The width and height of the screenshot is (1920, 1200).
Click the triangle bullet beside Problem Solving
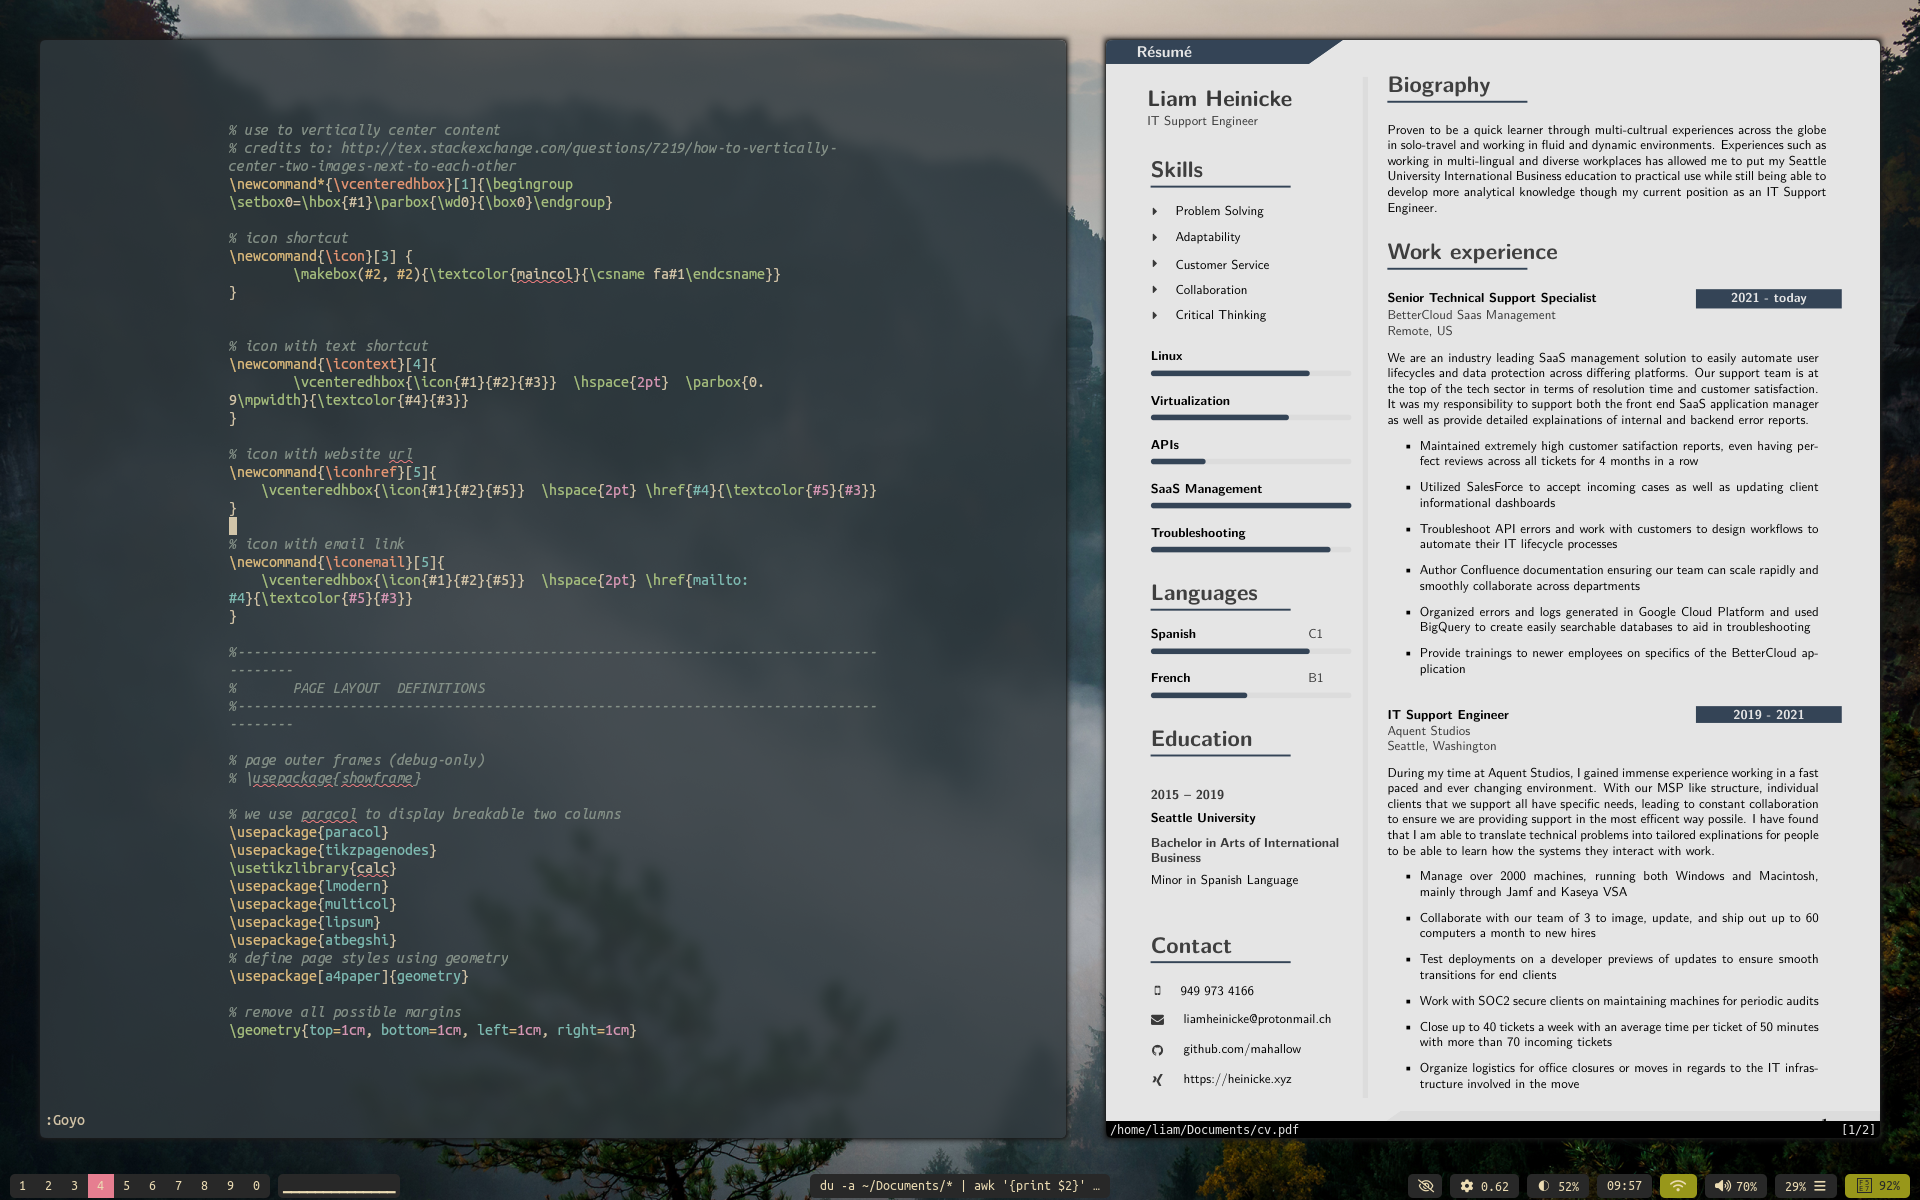coord(1155,211)
